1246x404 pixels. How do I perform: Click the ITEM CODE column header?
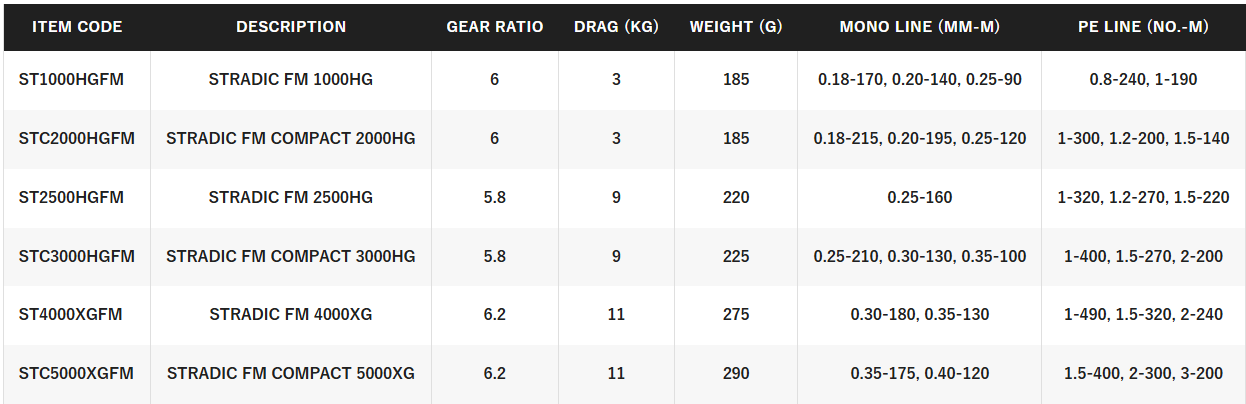[x=77, y=27]
